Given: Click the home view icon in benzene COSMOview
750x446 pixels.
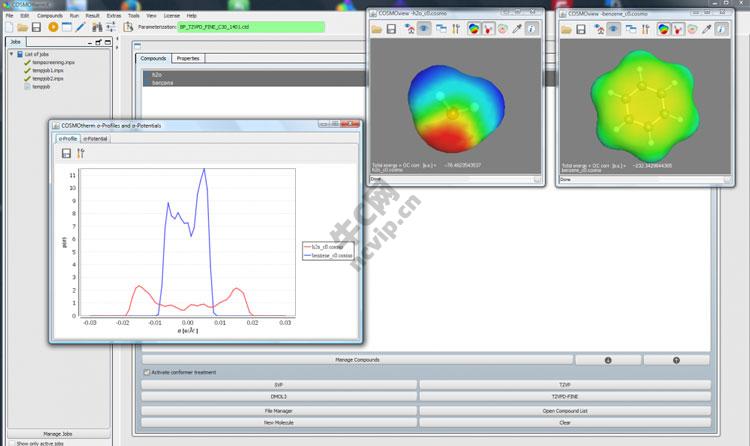Looking at the screenshot, I should point(599,30).
